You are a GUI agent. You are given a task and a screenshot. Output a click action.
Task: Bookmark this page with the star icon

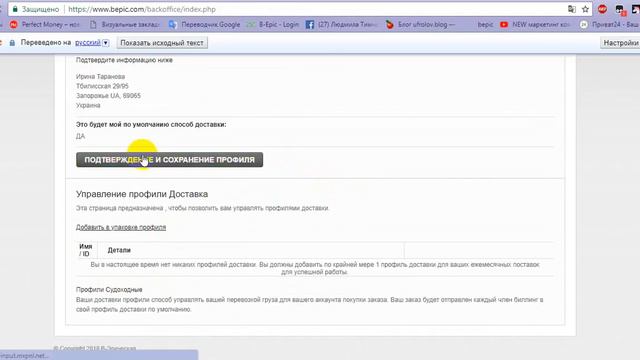click(585, 9)
